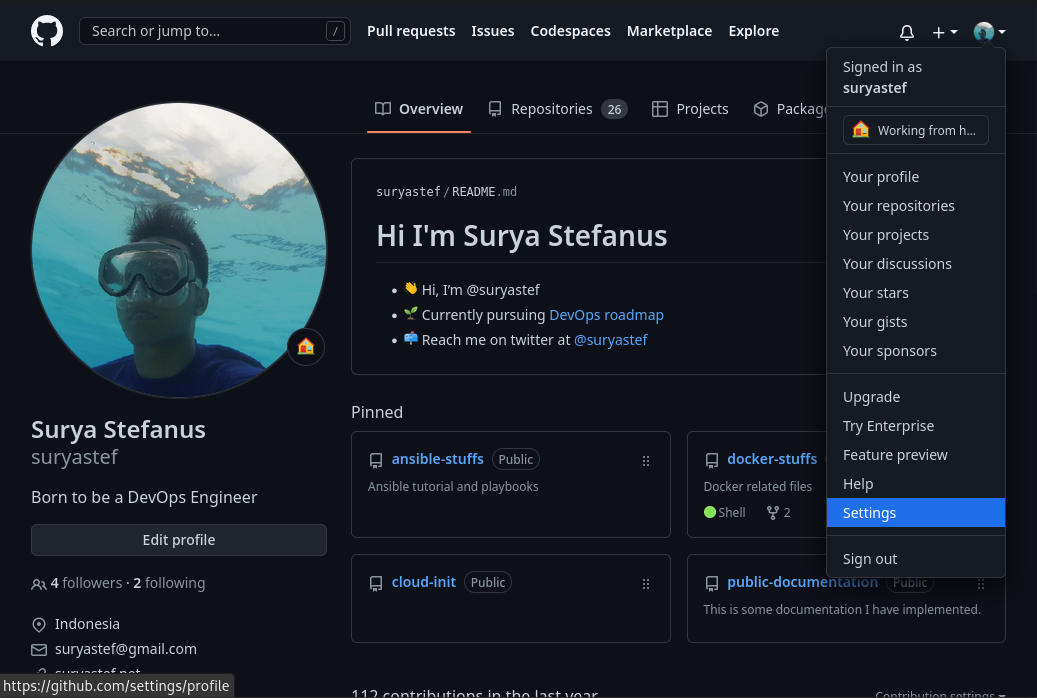This screenshot has width=1037, height=698.
Task: Select Your gists from the menu
Action: click(916, 322)
